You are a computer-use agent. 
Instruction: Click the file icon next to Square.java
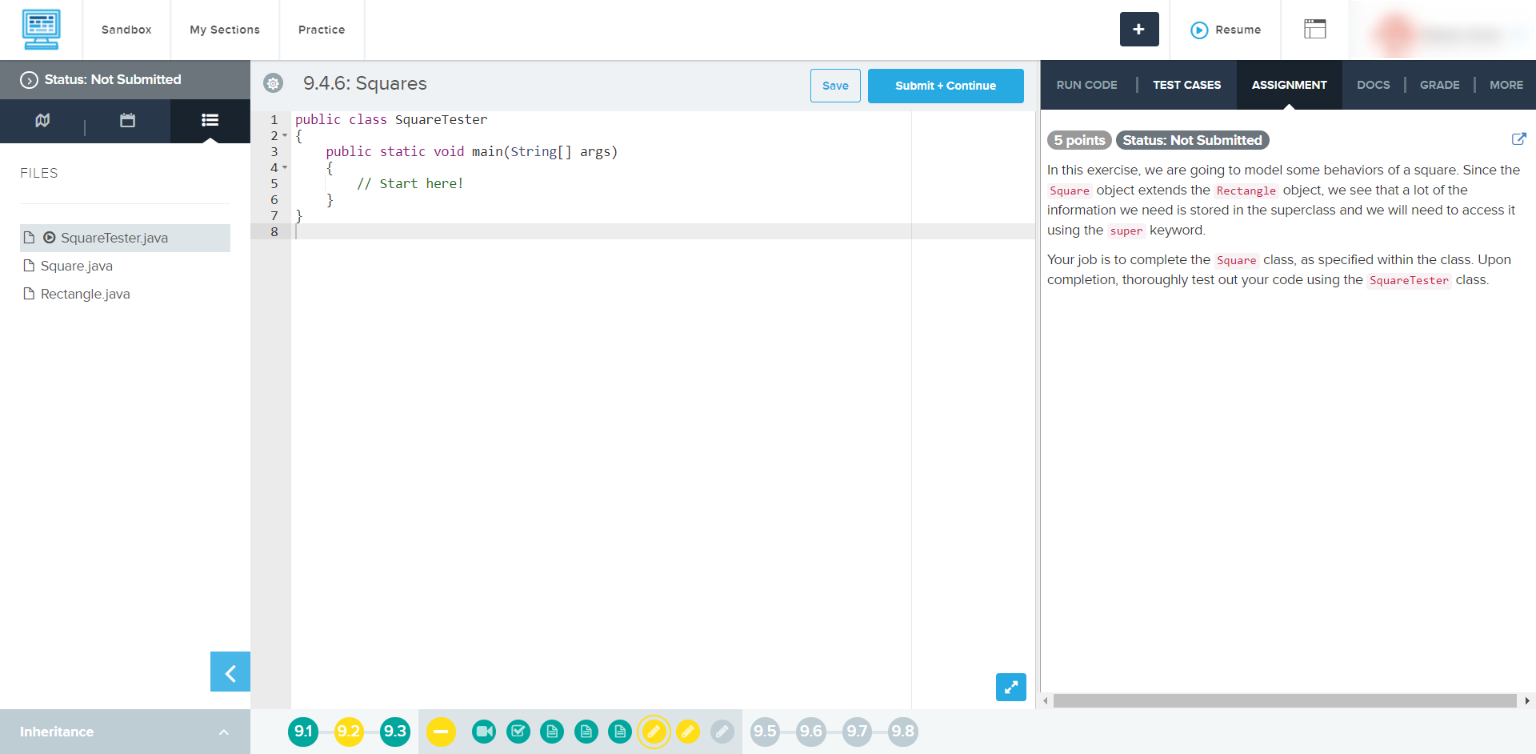29,266
